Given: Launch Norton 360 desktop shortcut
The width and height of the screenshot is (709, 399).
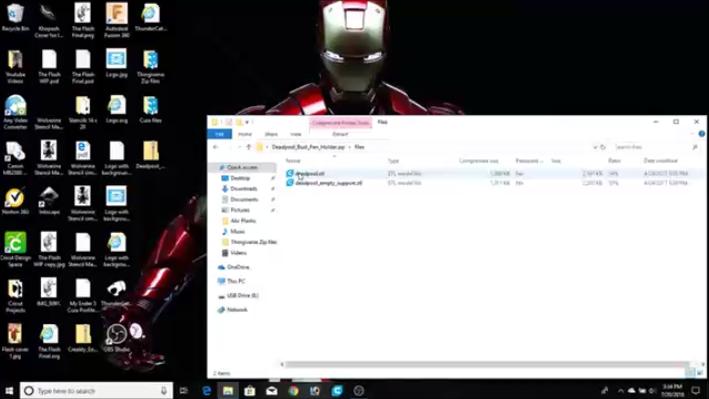Looking at the screenshot, I should [x=15, y=201].
